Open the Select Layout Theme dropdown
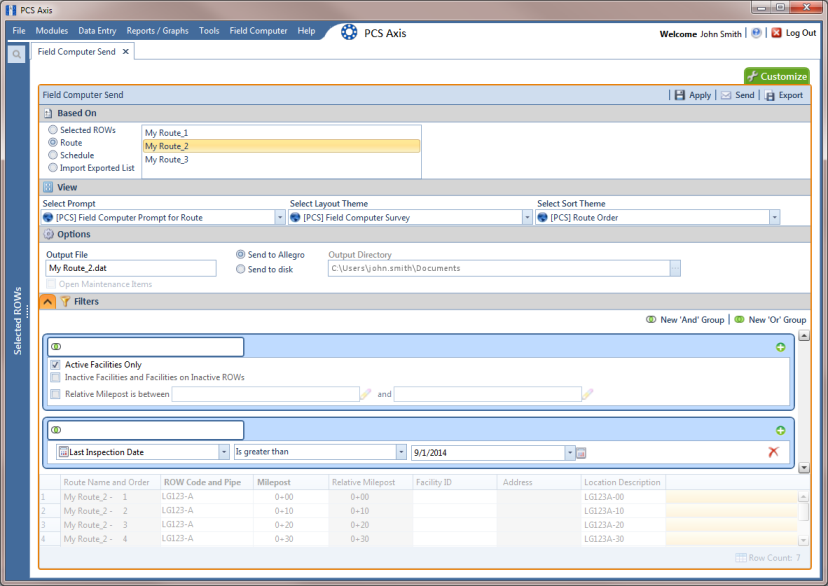The width and height of the screenshot is (828, 586). [526, 218]
